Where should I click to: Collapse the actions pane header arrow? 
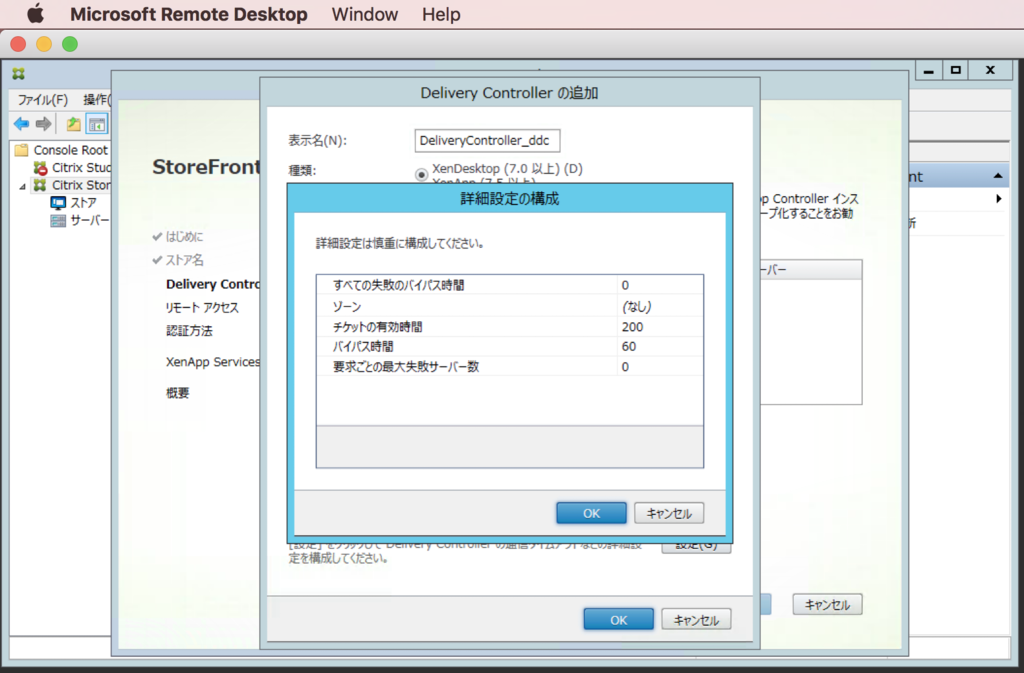tap(998, 176)
